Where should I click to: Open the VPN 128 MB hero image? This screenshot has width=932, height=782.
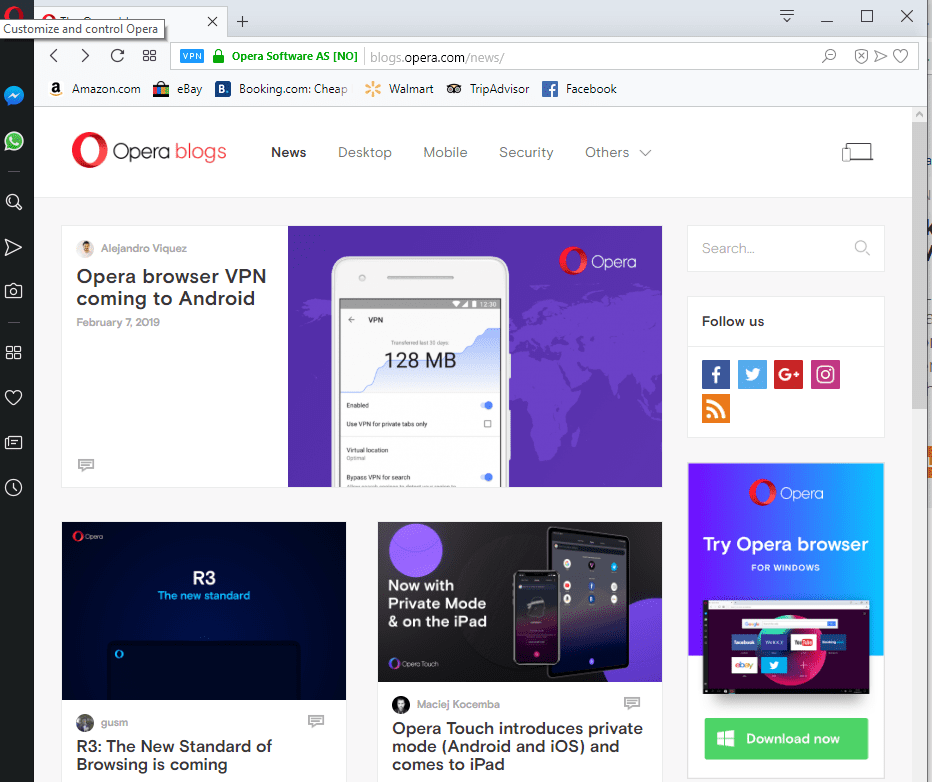[475, 357]
